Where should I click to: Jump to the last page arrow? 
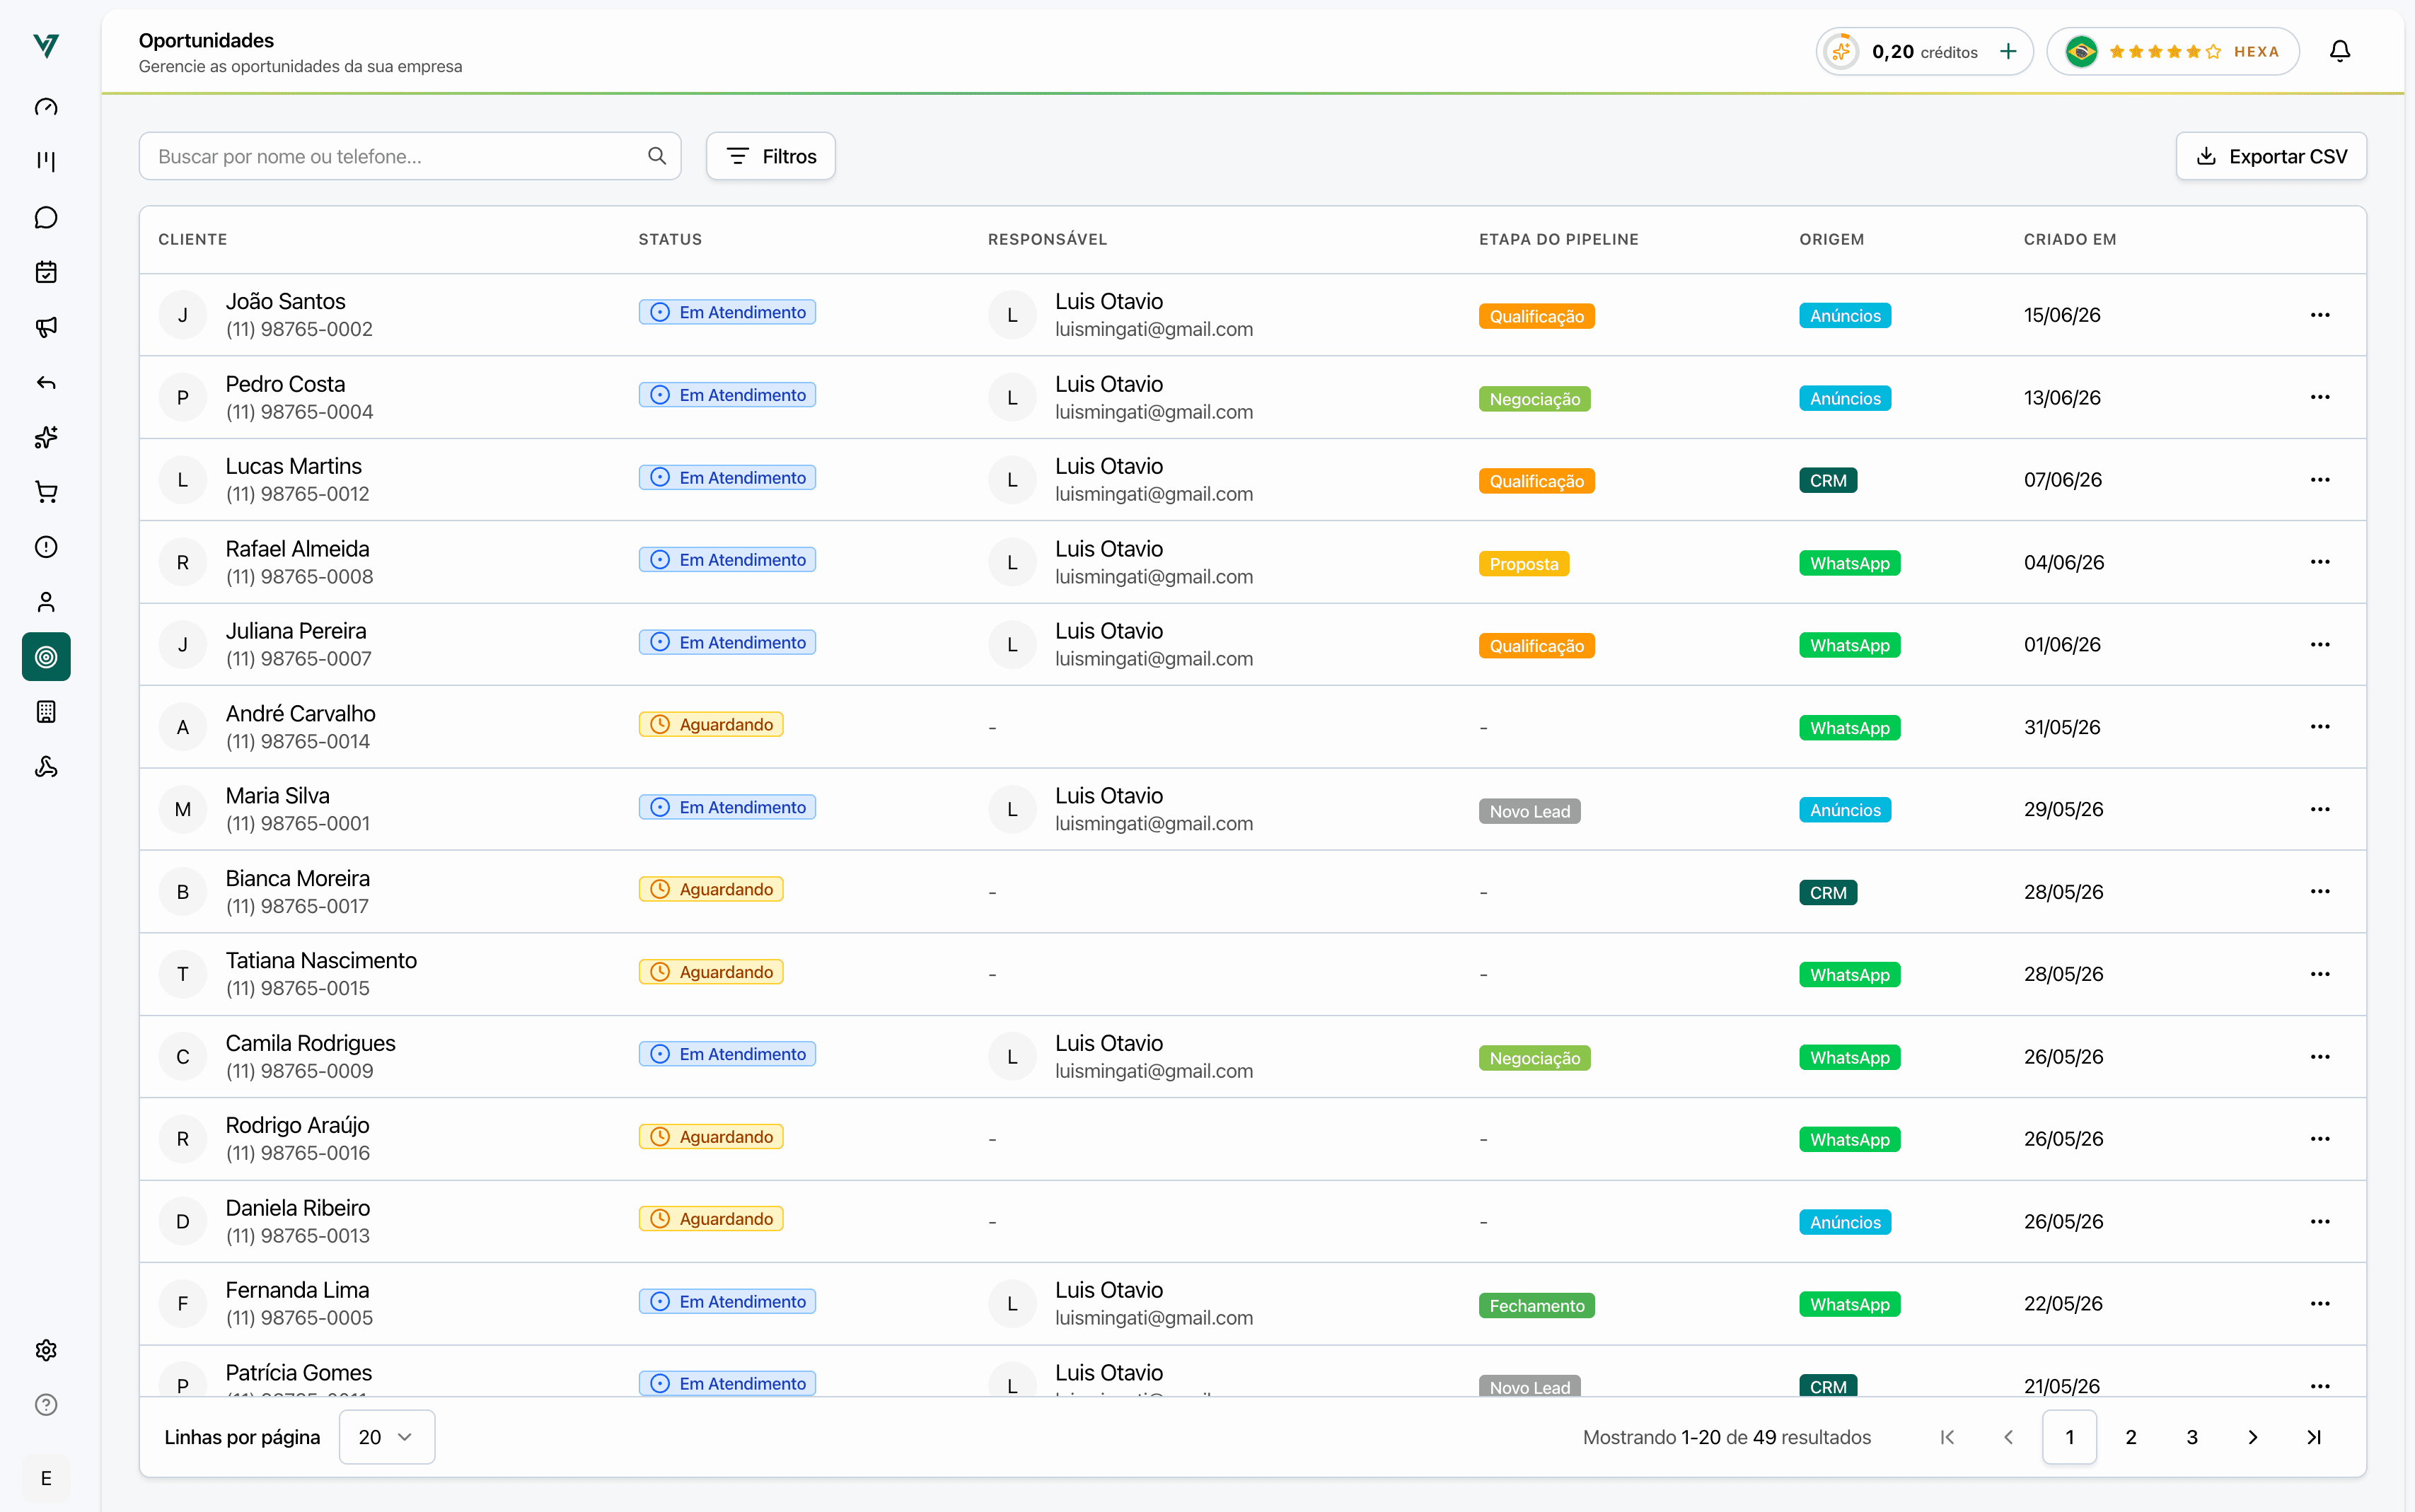click(x=2314, y=1437)
